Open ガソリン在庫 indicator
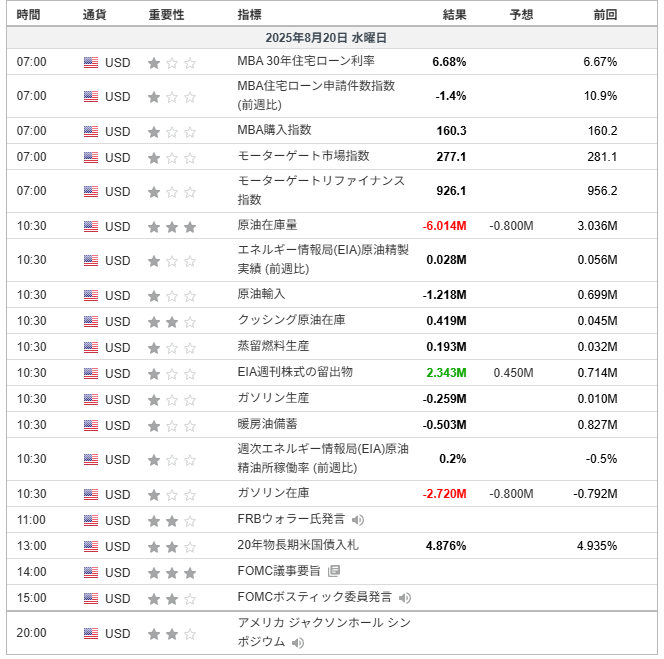Screen dimensions: 664x659 pyautogui.click(x=273, y=493)
